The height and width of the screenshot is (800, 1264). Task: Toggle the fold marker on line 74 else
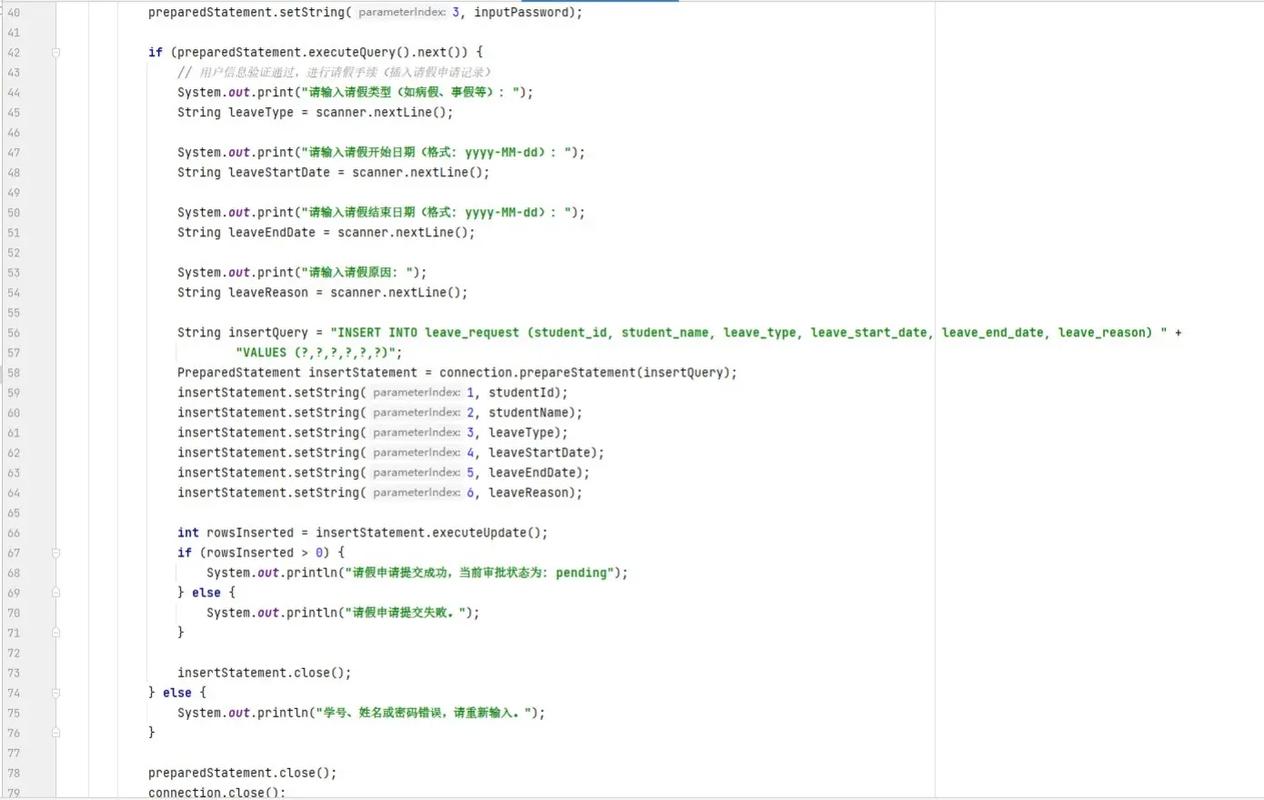(57, 692)
